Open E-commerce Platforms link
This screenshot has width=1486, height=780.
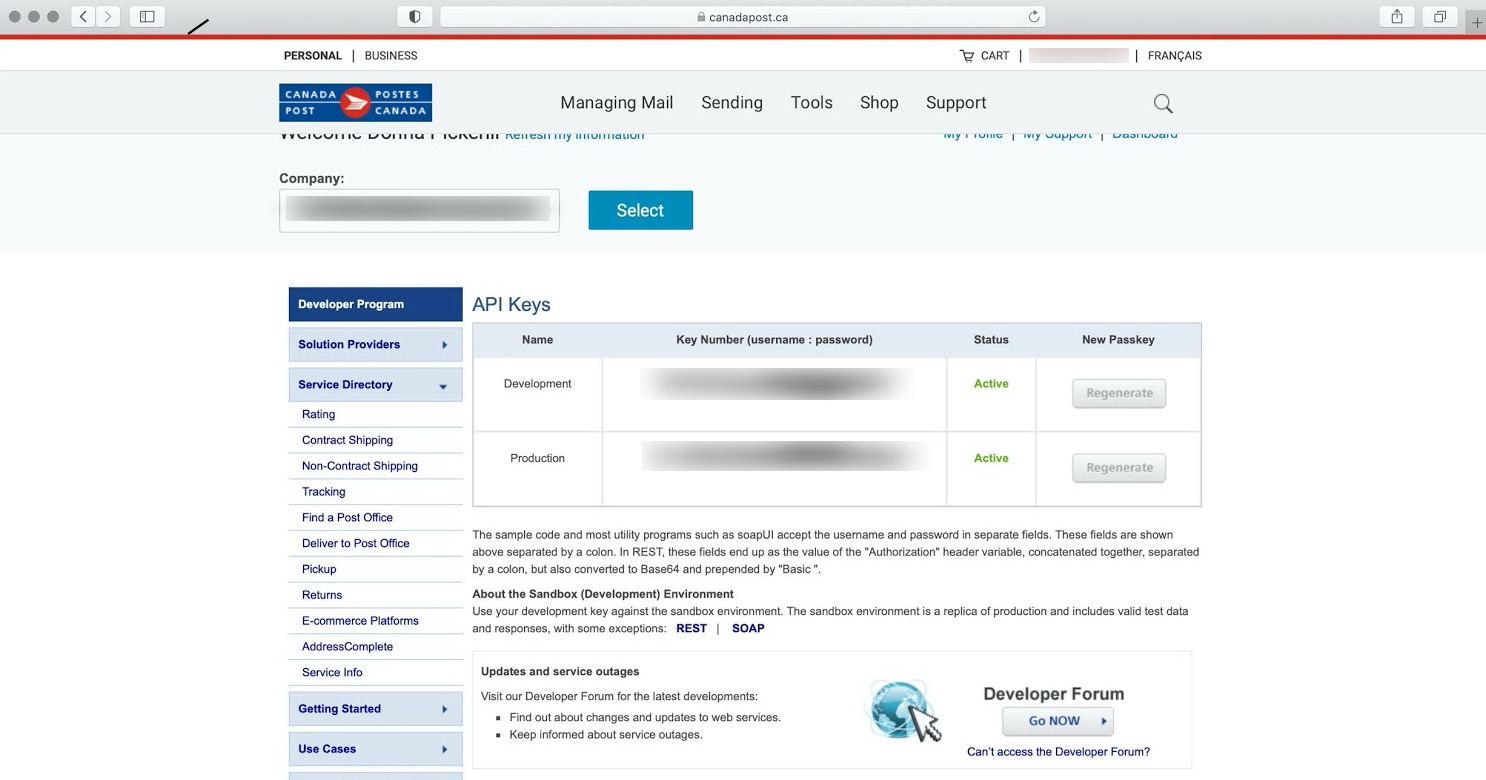pyautogui.click(x=360, y=621)
